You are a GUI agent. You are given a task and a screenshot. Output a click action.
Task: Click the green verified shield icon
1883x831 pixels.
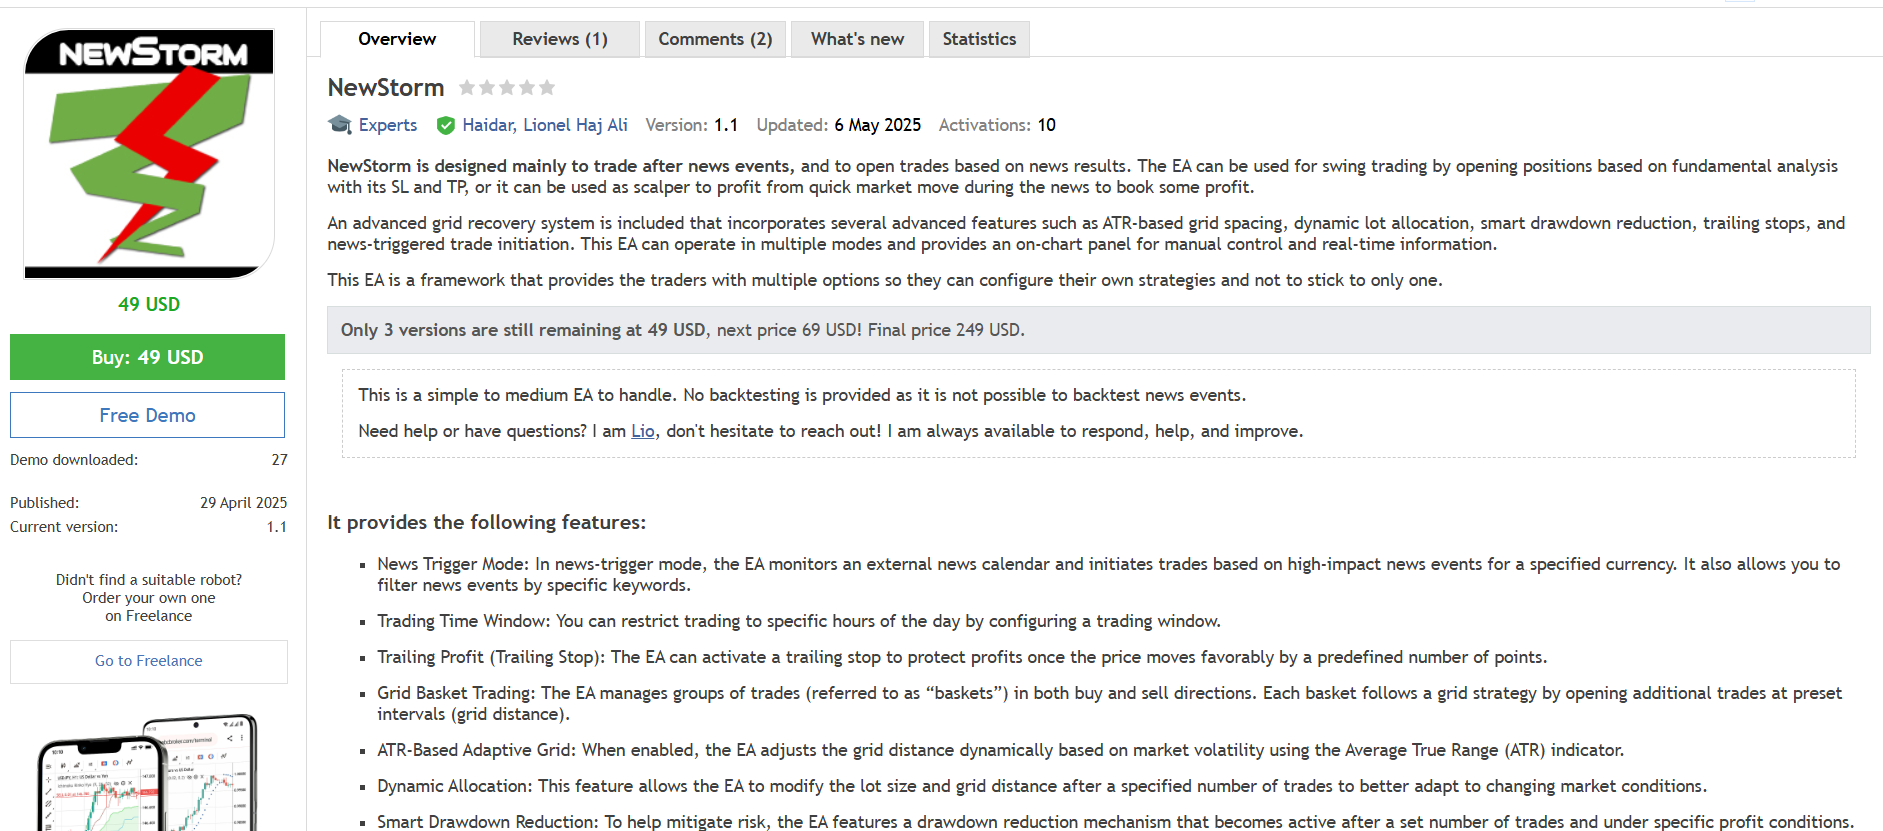[x=446, y=125]
